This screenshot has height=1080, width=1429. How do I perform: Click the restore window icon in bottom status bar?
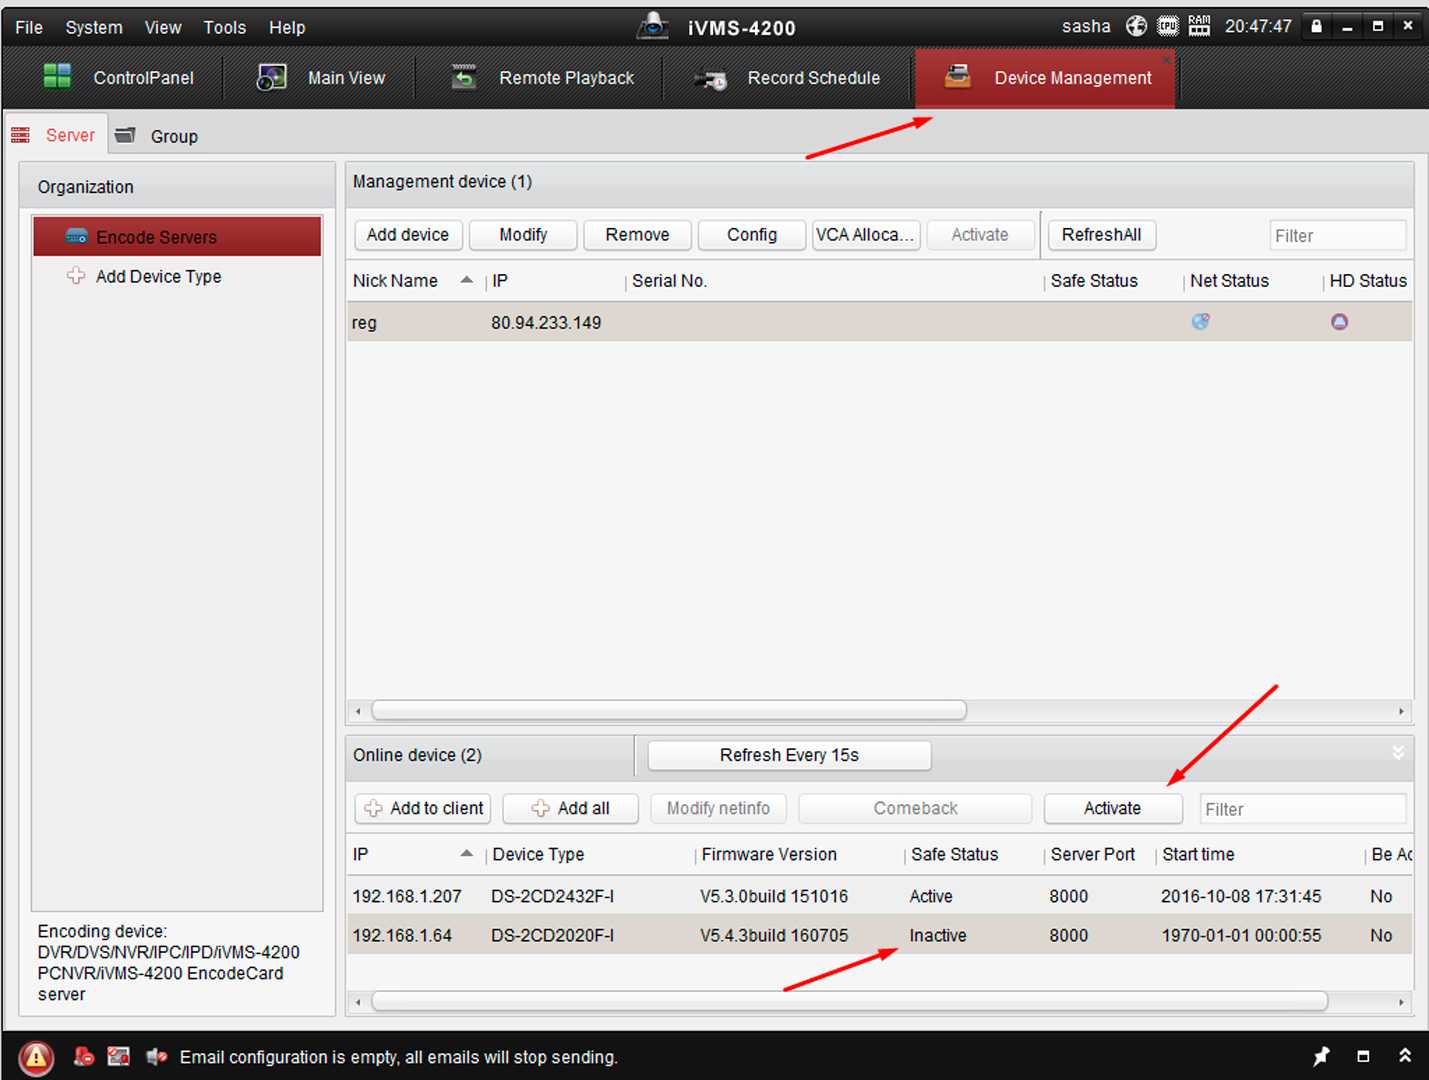coord(1362,1056)
